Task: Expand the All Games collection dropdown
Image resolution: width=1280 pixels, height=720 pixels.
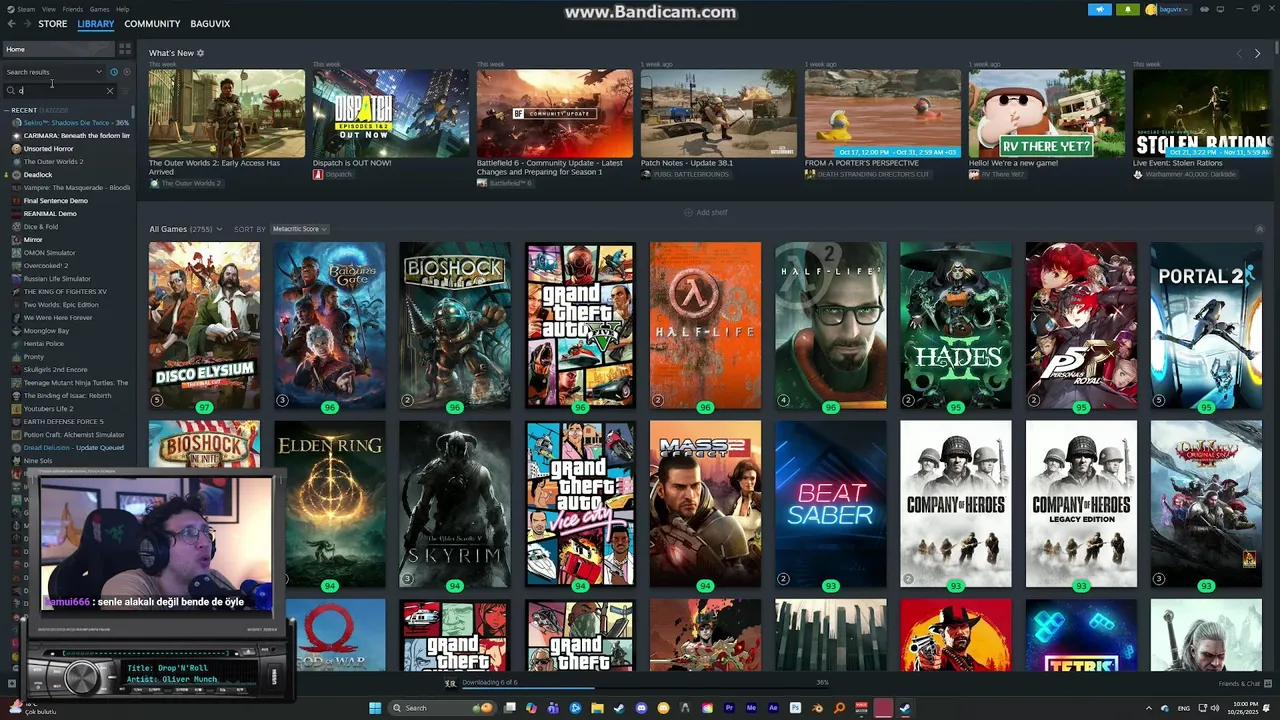Action: pyautogui.click(x=186, y=229)
